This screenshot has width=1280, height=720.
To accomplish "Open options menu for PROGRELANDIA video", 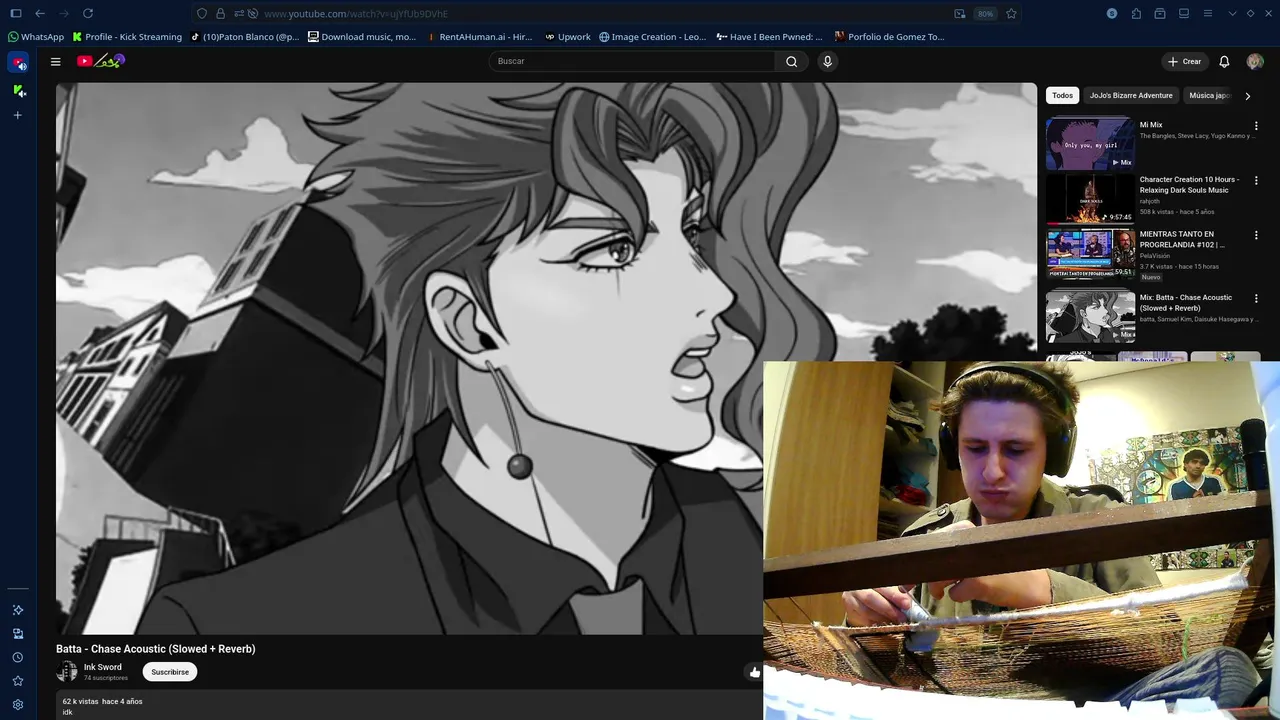I will pos(1256,236).
